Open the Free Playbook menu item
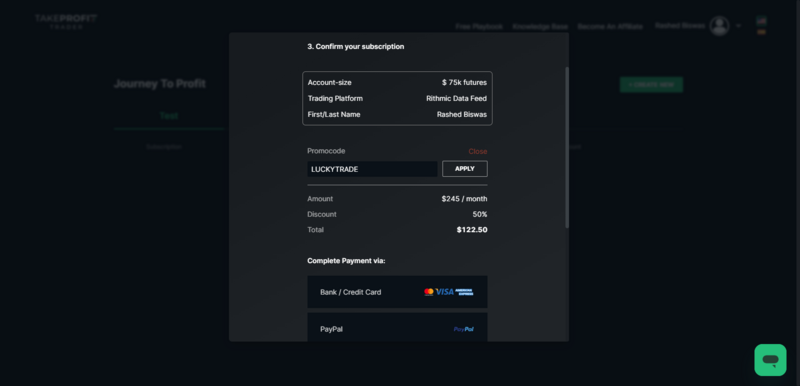800x386 pixels. click(x=479, y=27)
